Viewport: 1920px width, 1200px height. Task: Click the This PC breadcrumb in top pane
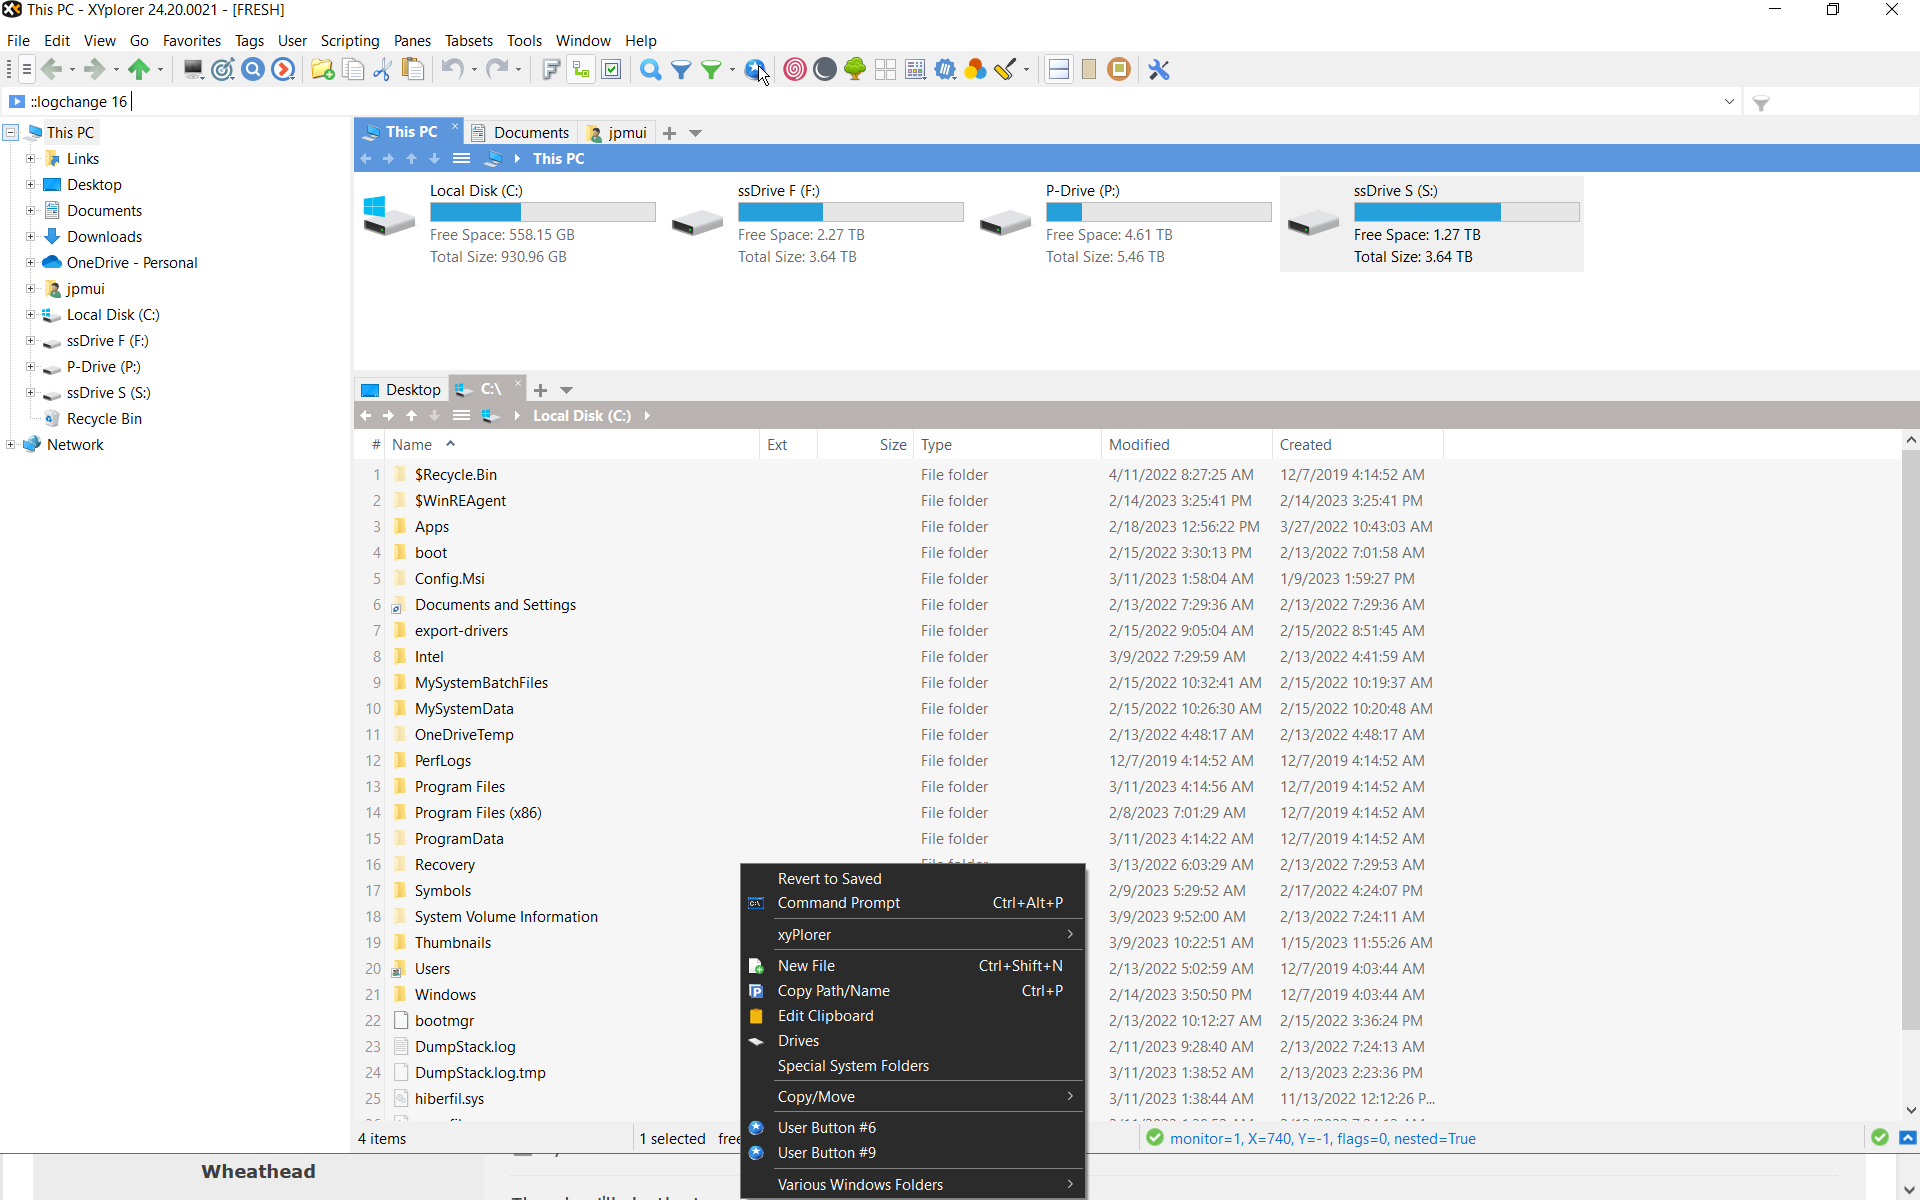558,159
